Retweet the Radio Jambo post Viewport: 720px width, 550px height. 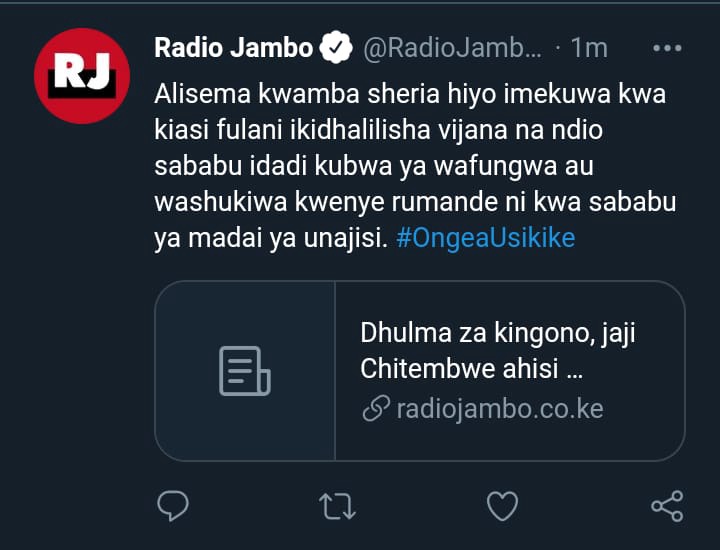(x=338, y=506)
